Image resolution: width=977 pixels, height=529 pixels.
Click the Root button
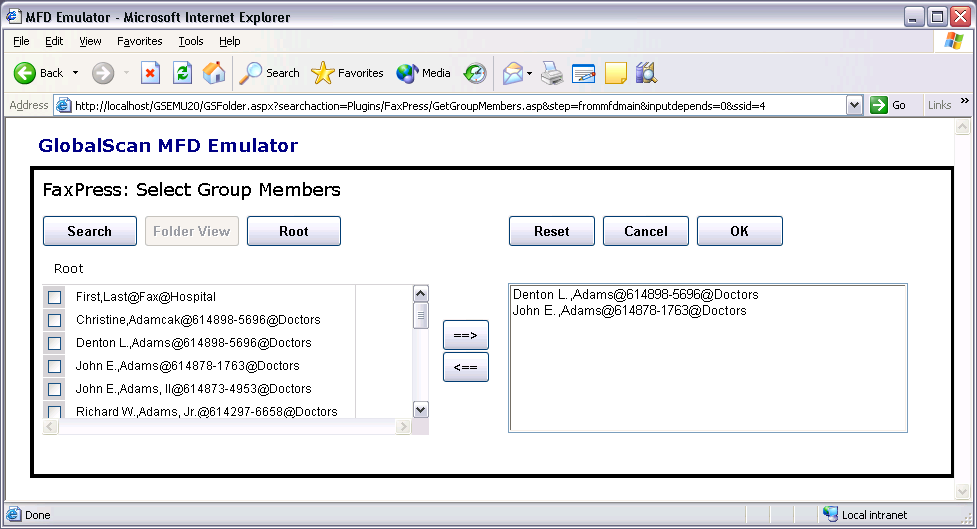pos(293,231)
